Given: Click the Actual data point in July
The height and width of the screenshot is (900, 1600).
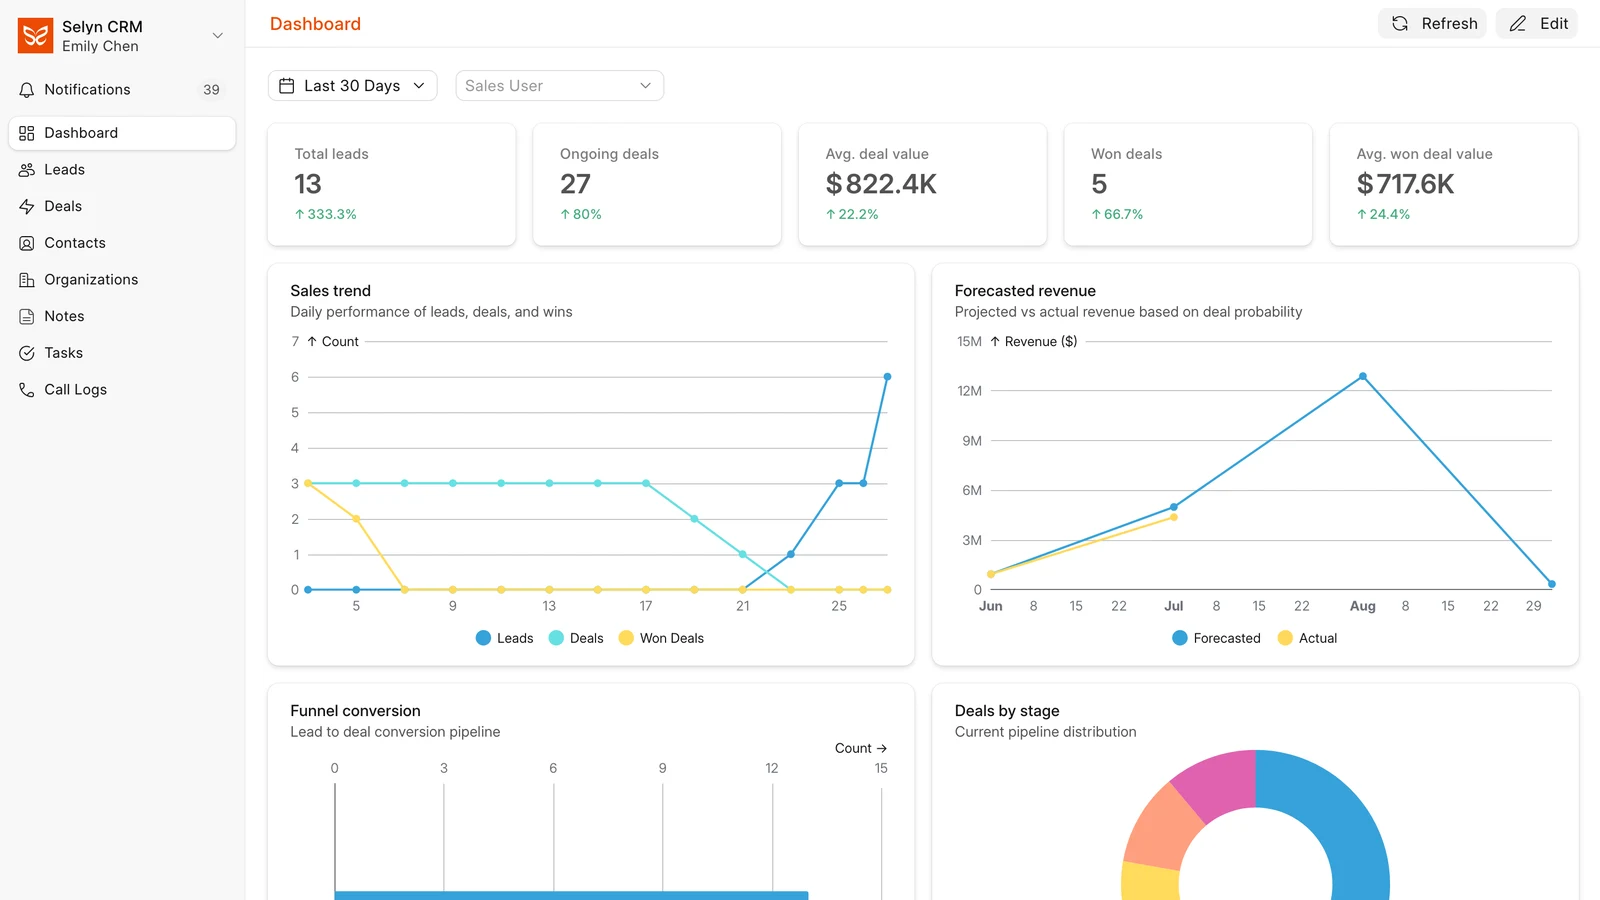Looking at the screenshot, I should click(x=1174, y=517).
